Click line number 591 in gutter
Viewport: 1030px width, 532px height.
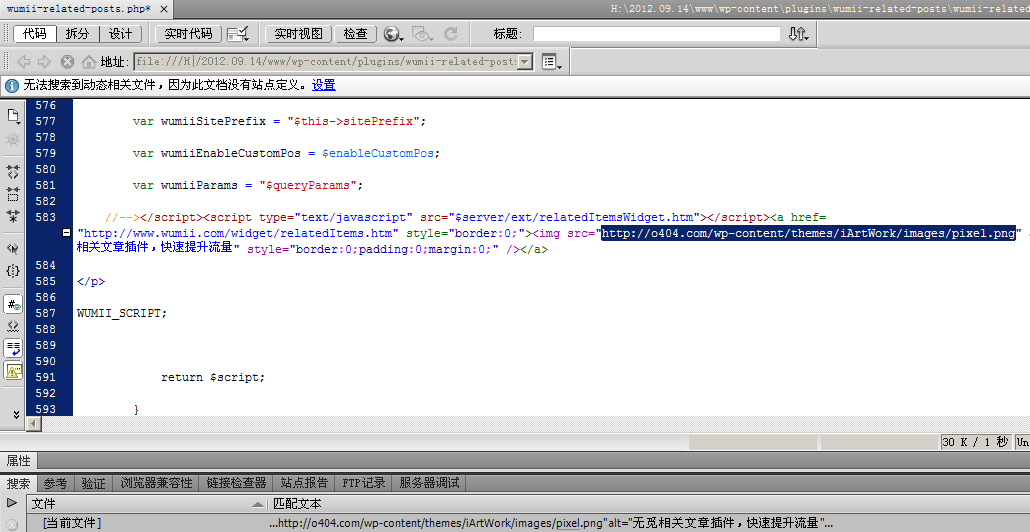pos(45,377)
